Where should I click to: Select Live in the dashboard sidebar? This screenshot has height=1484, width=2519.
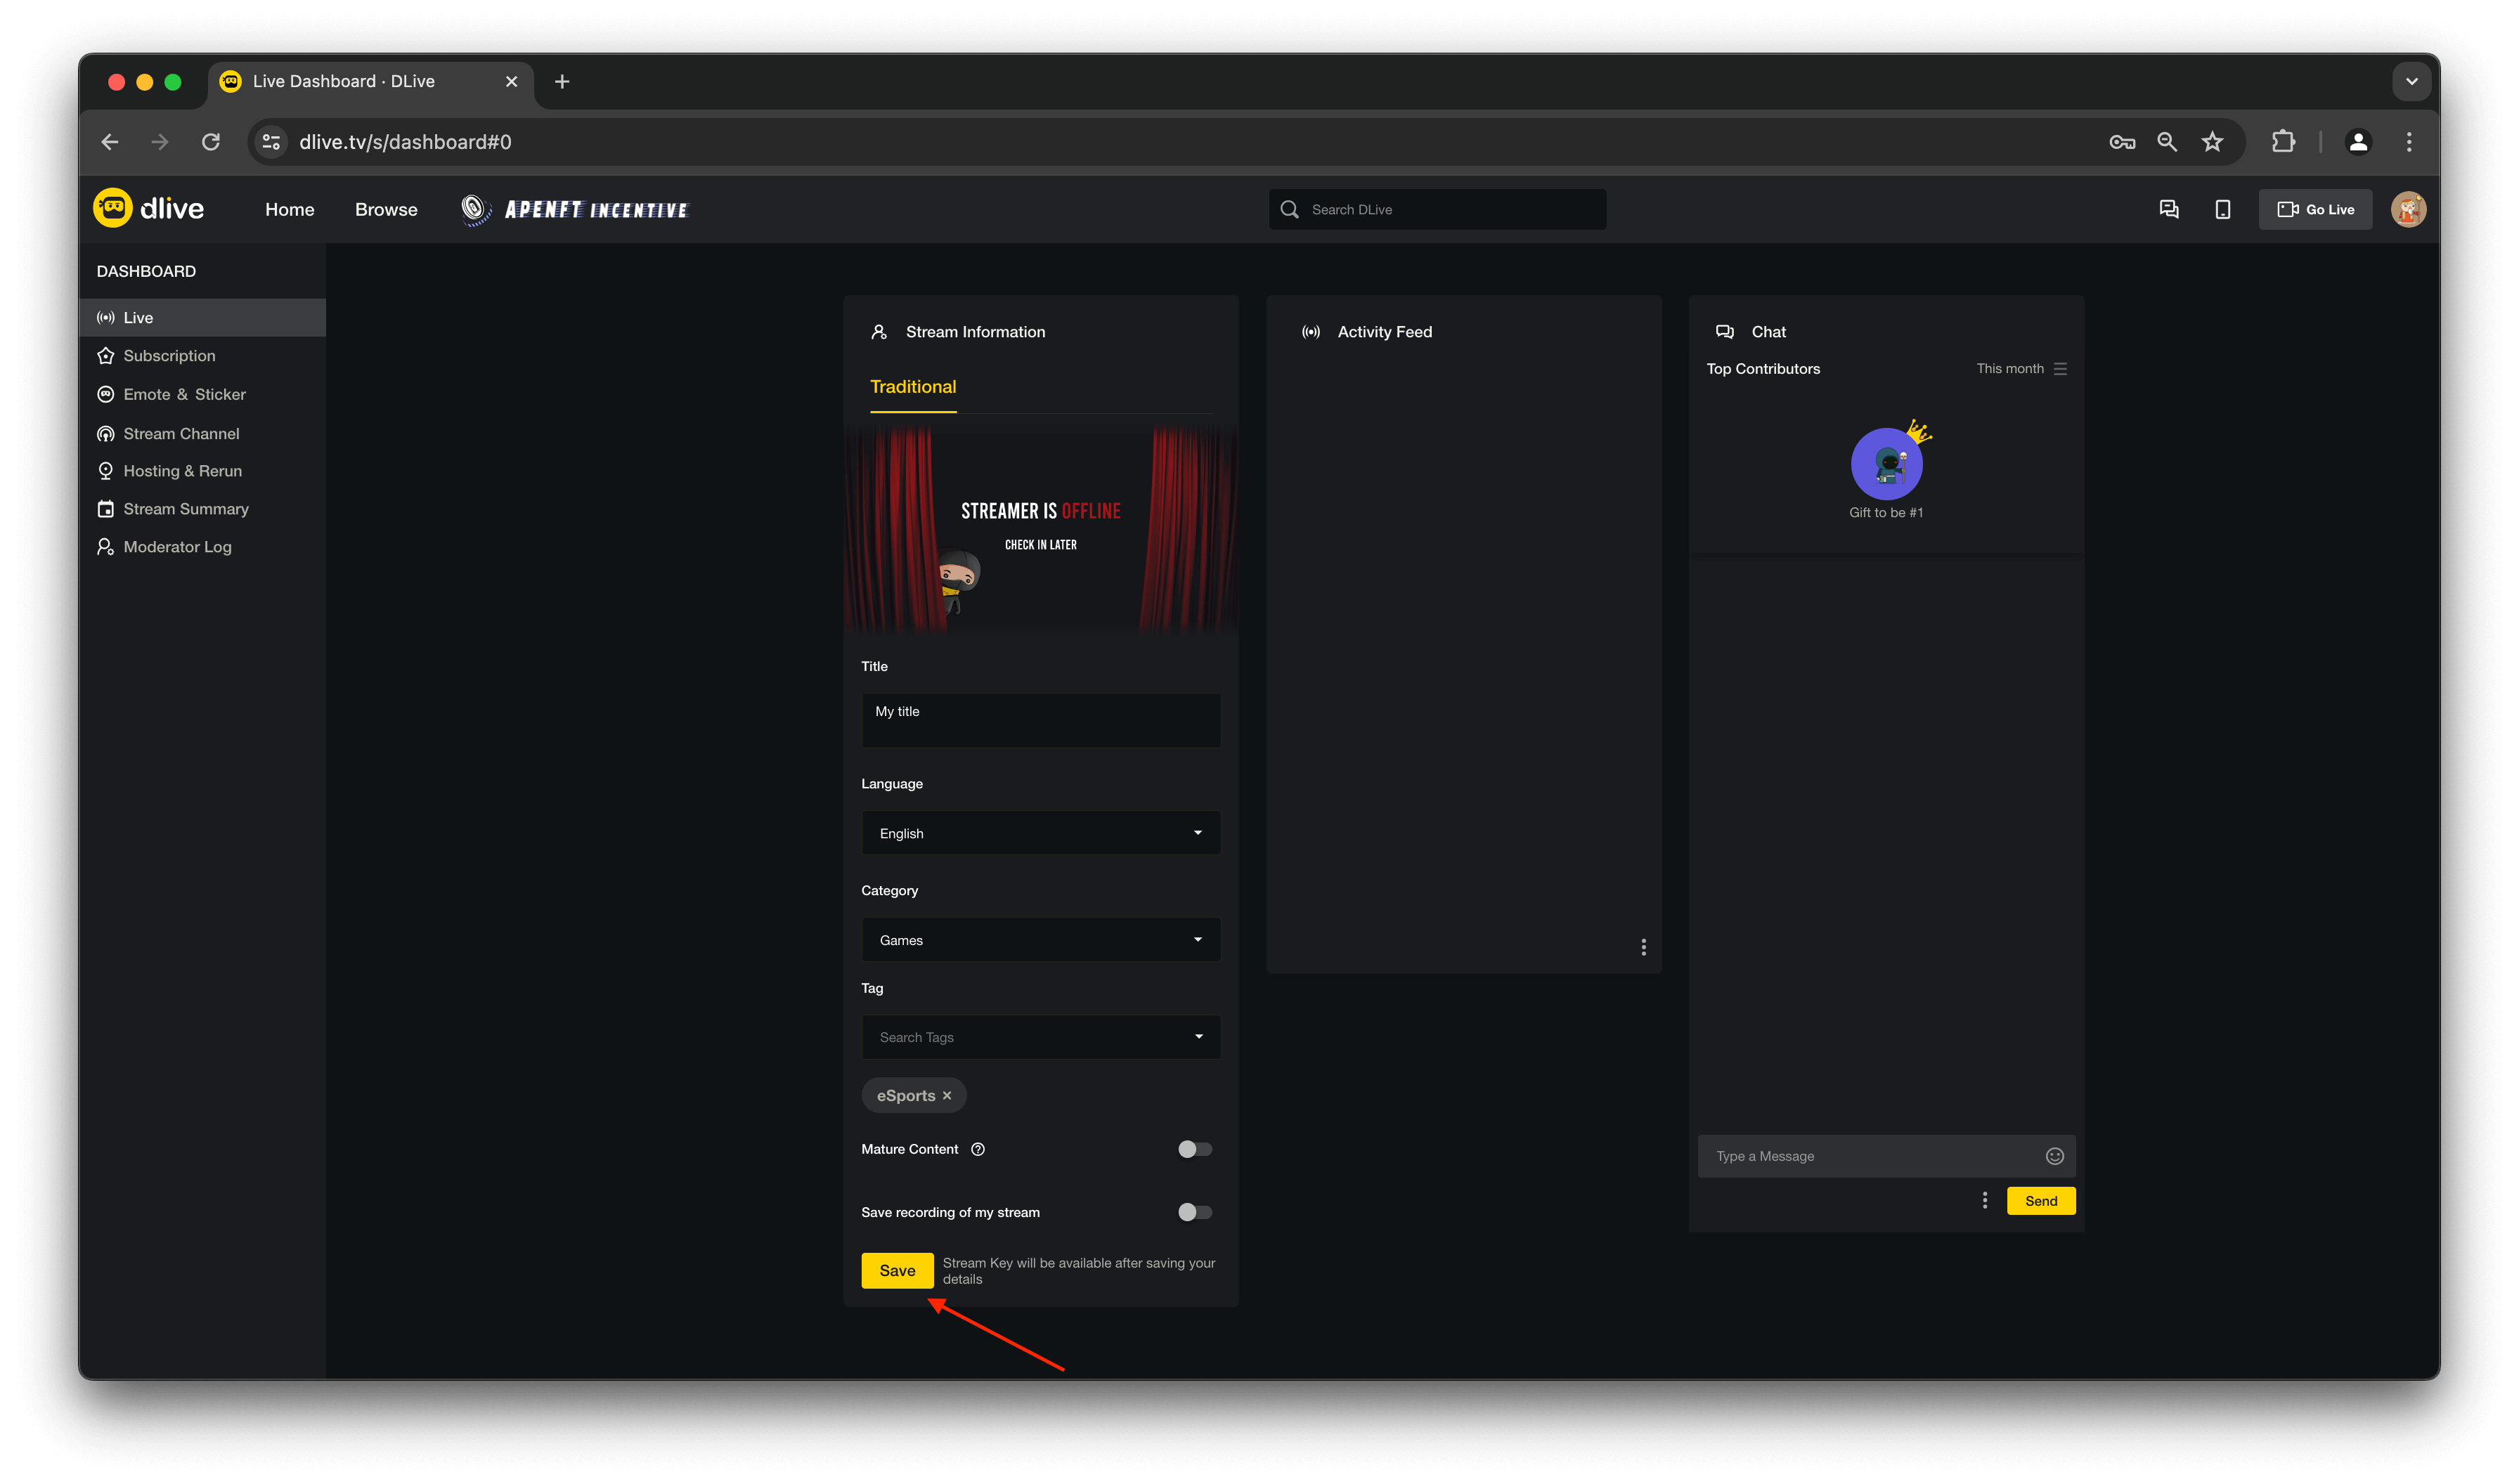(x=138, y=317)
